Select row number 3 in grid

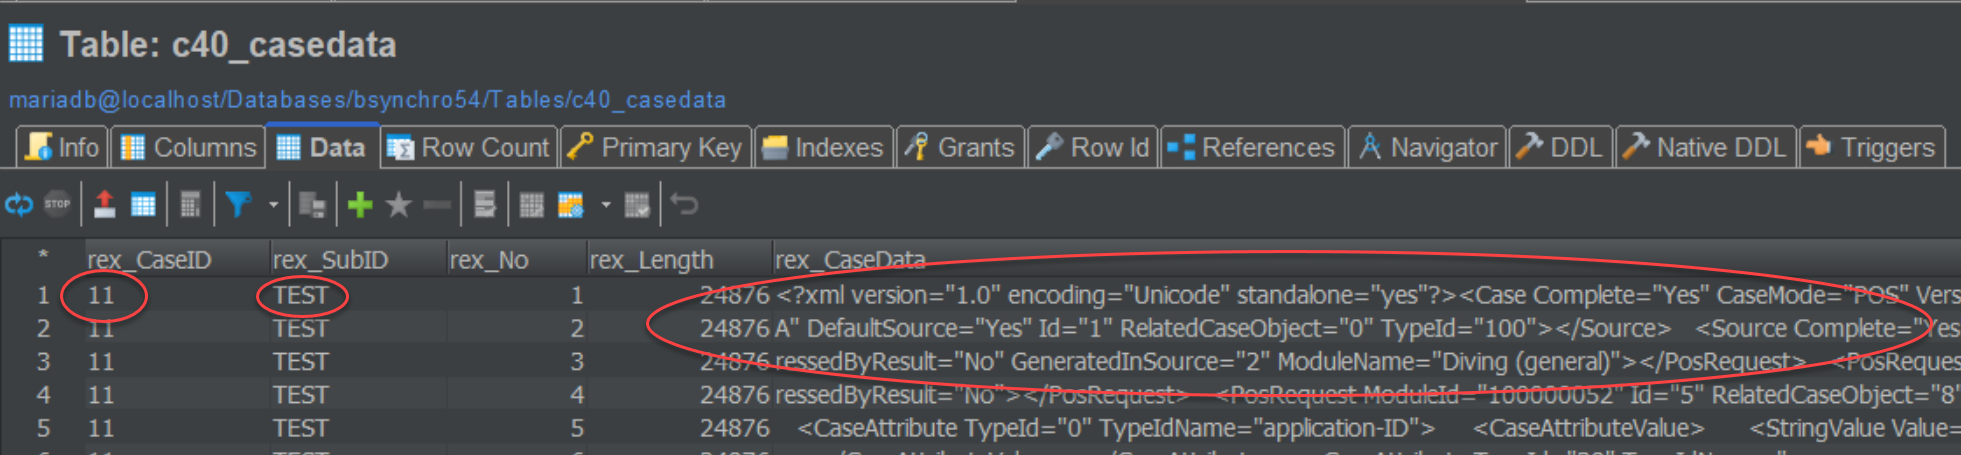pos(43,361)
